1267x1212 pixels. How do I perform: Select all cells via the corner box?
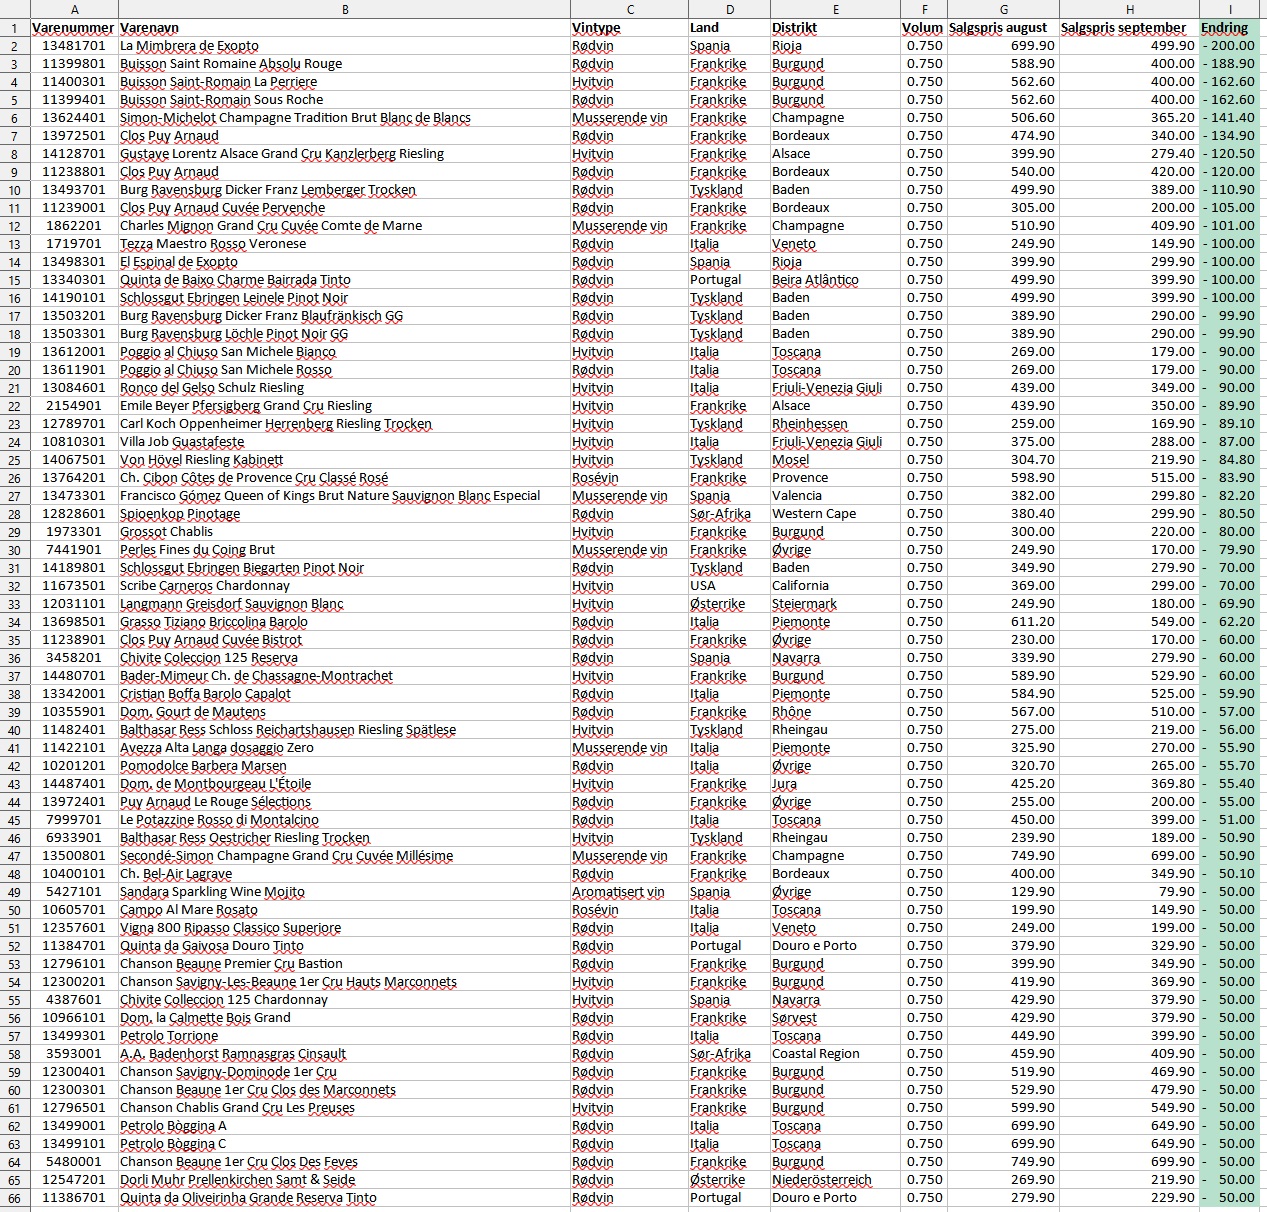tap(14, 9)
